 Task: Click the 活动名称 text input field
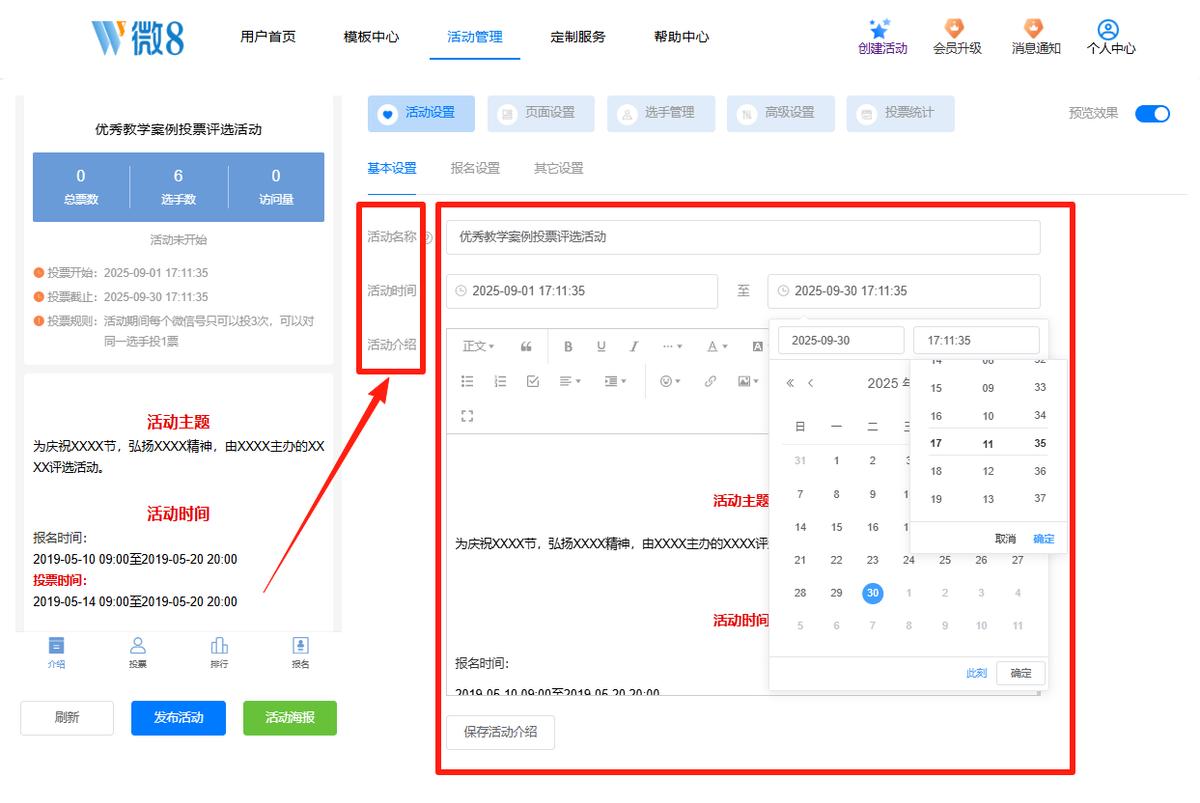pos(743,237)
